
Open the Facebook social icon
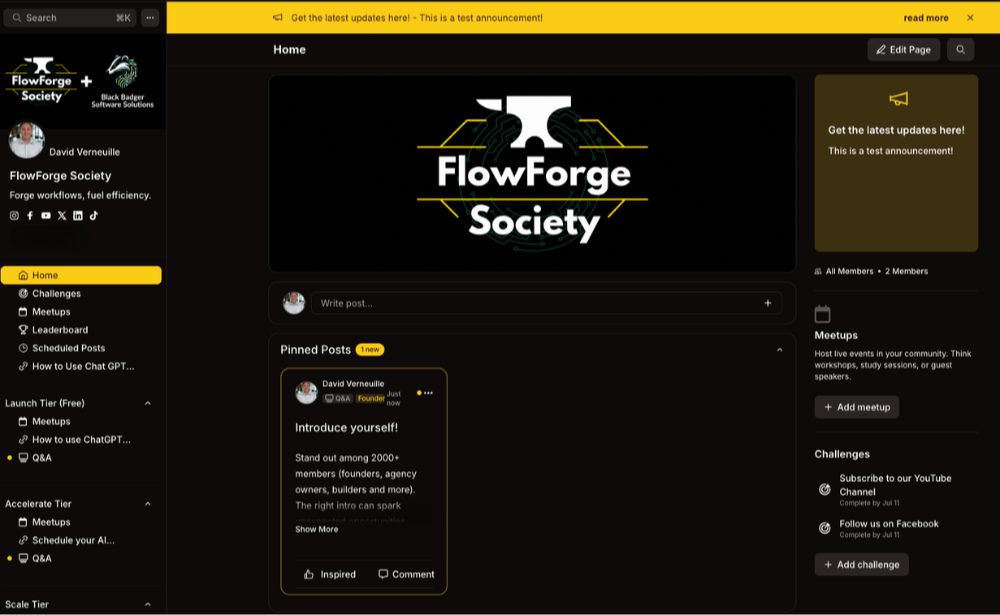30,216
